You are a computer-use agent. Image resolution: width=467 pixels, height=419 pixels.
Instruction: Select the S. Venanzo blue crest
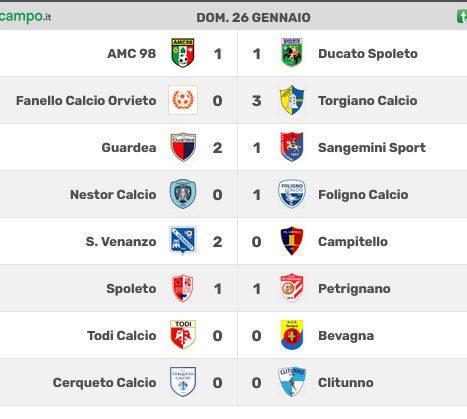click(183, 241)
